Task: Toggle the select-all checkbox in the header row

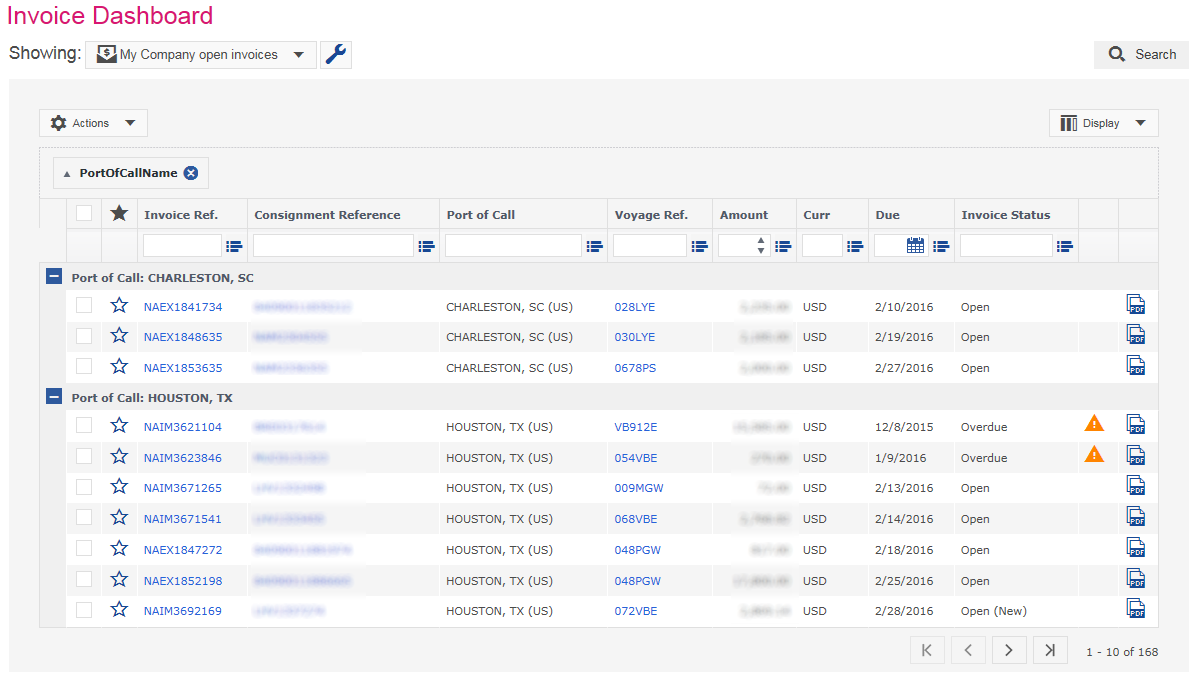Action: pos(84,213)
